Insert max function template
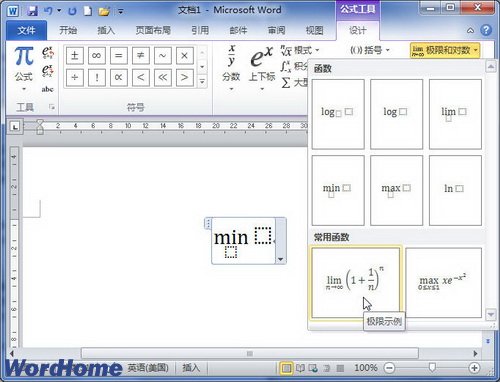This screenshot has width=500, height=382. click(397, 190)
